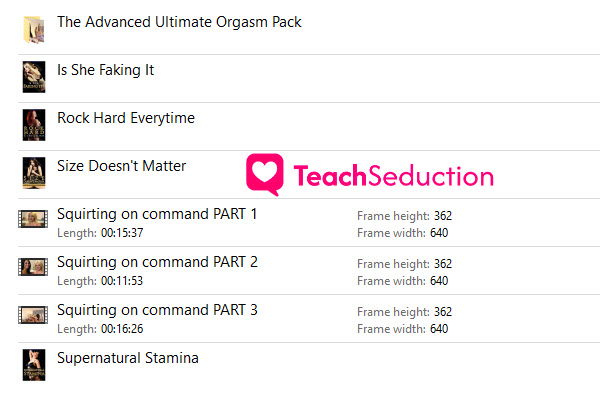Select the Is She Faking It file name

point(106,70)
